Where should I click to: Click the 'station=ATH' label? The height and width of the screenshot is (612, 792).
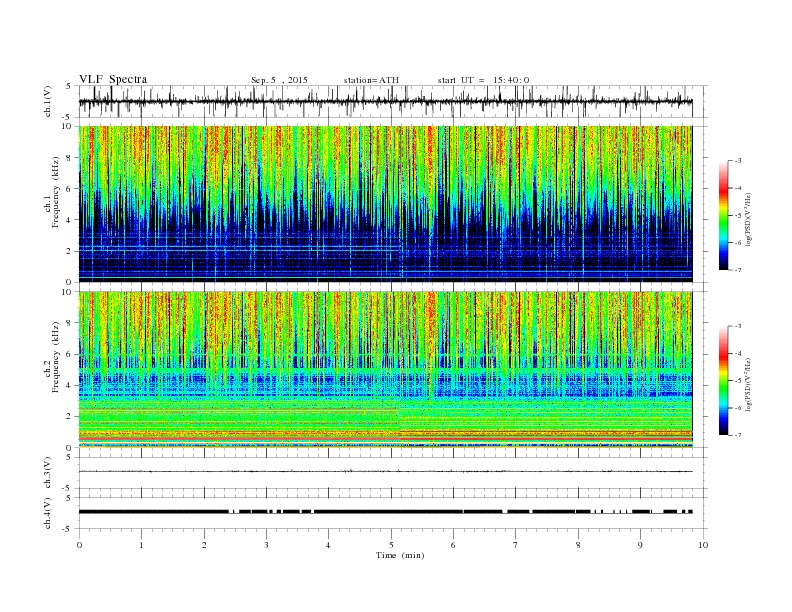[x=371, y=80]
